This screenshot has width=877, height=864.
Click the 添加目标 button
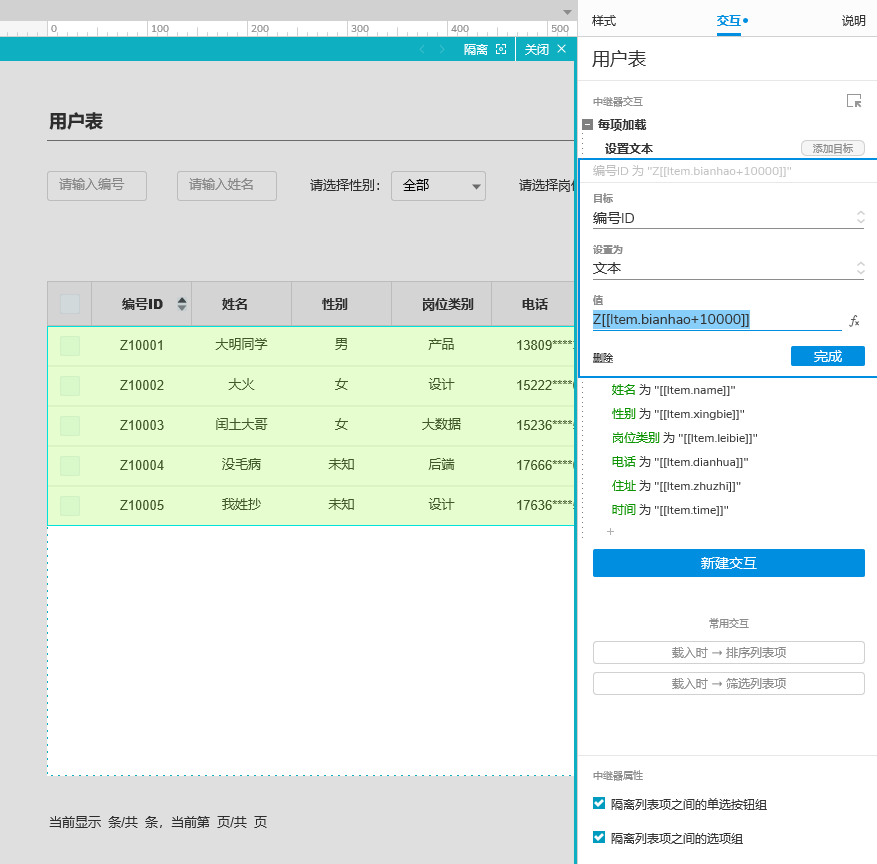tap(833, 148)
